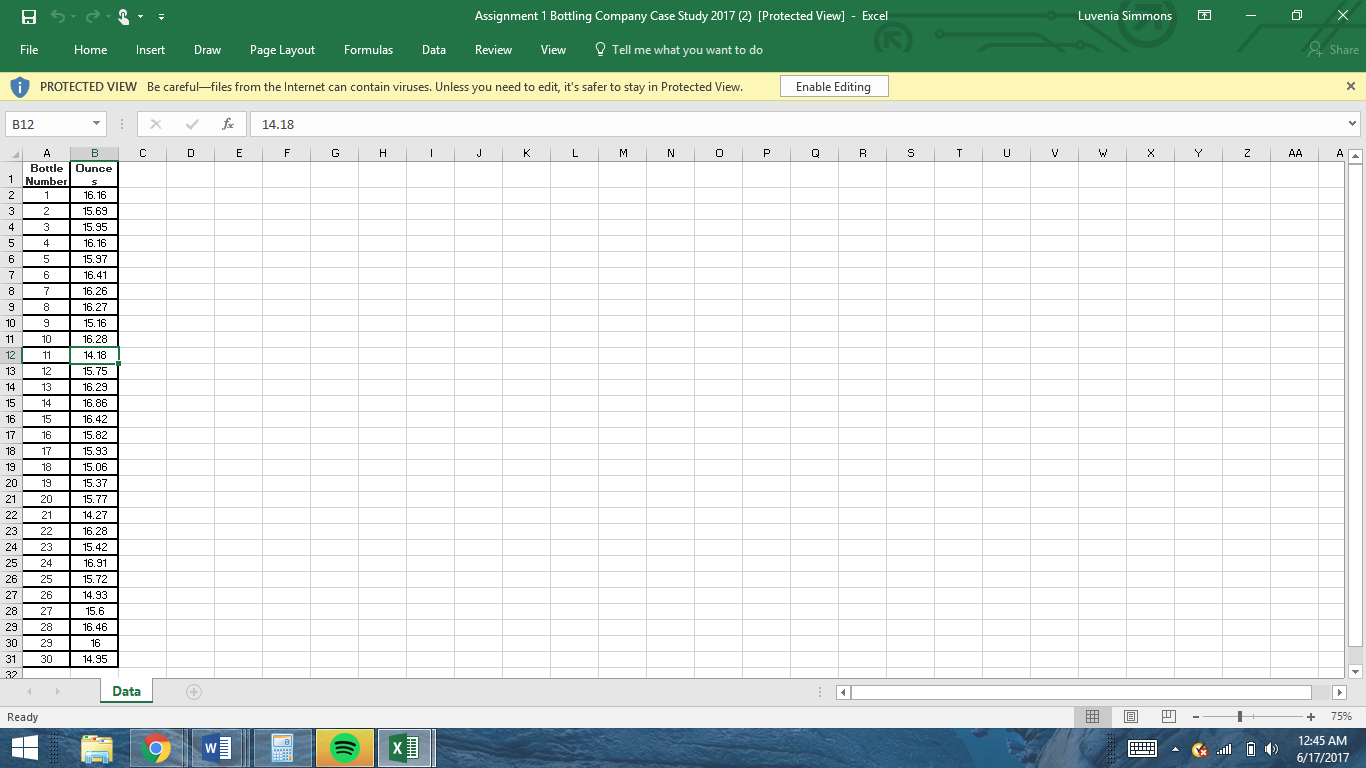Switch to Page Layout view in status bar
The width and height of the screenshot is (1366, 768).
pos(1131,717)
